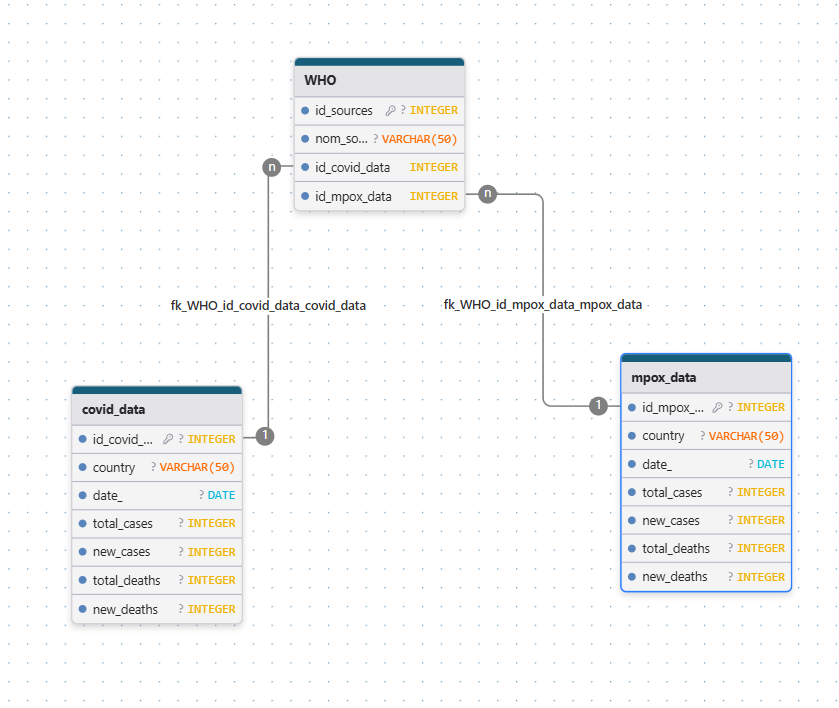Image resolution: width=839 pixels, height=708 pixels.
Task: Select the total_cases column in mpox_data
Action: tap(706, 492)
